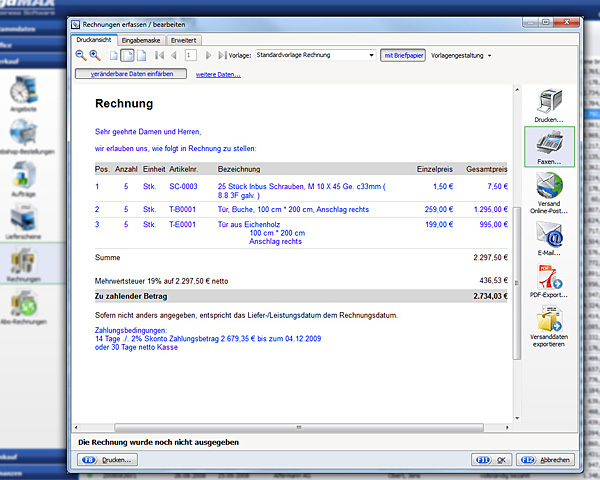
Task: Click the horizontal scrollbar left arrow
Action: click(x=76, y=427)
